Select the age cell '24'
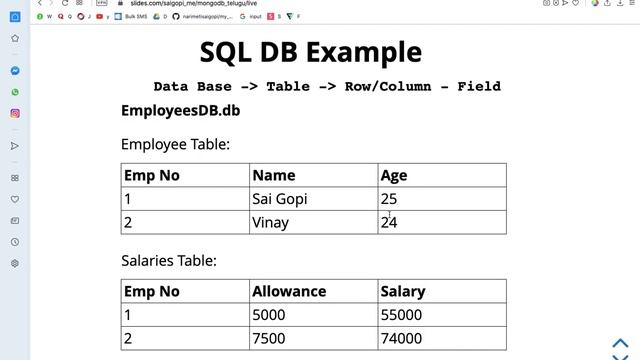This screenshot has width=640, height=360. tap(442, 222)
